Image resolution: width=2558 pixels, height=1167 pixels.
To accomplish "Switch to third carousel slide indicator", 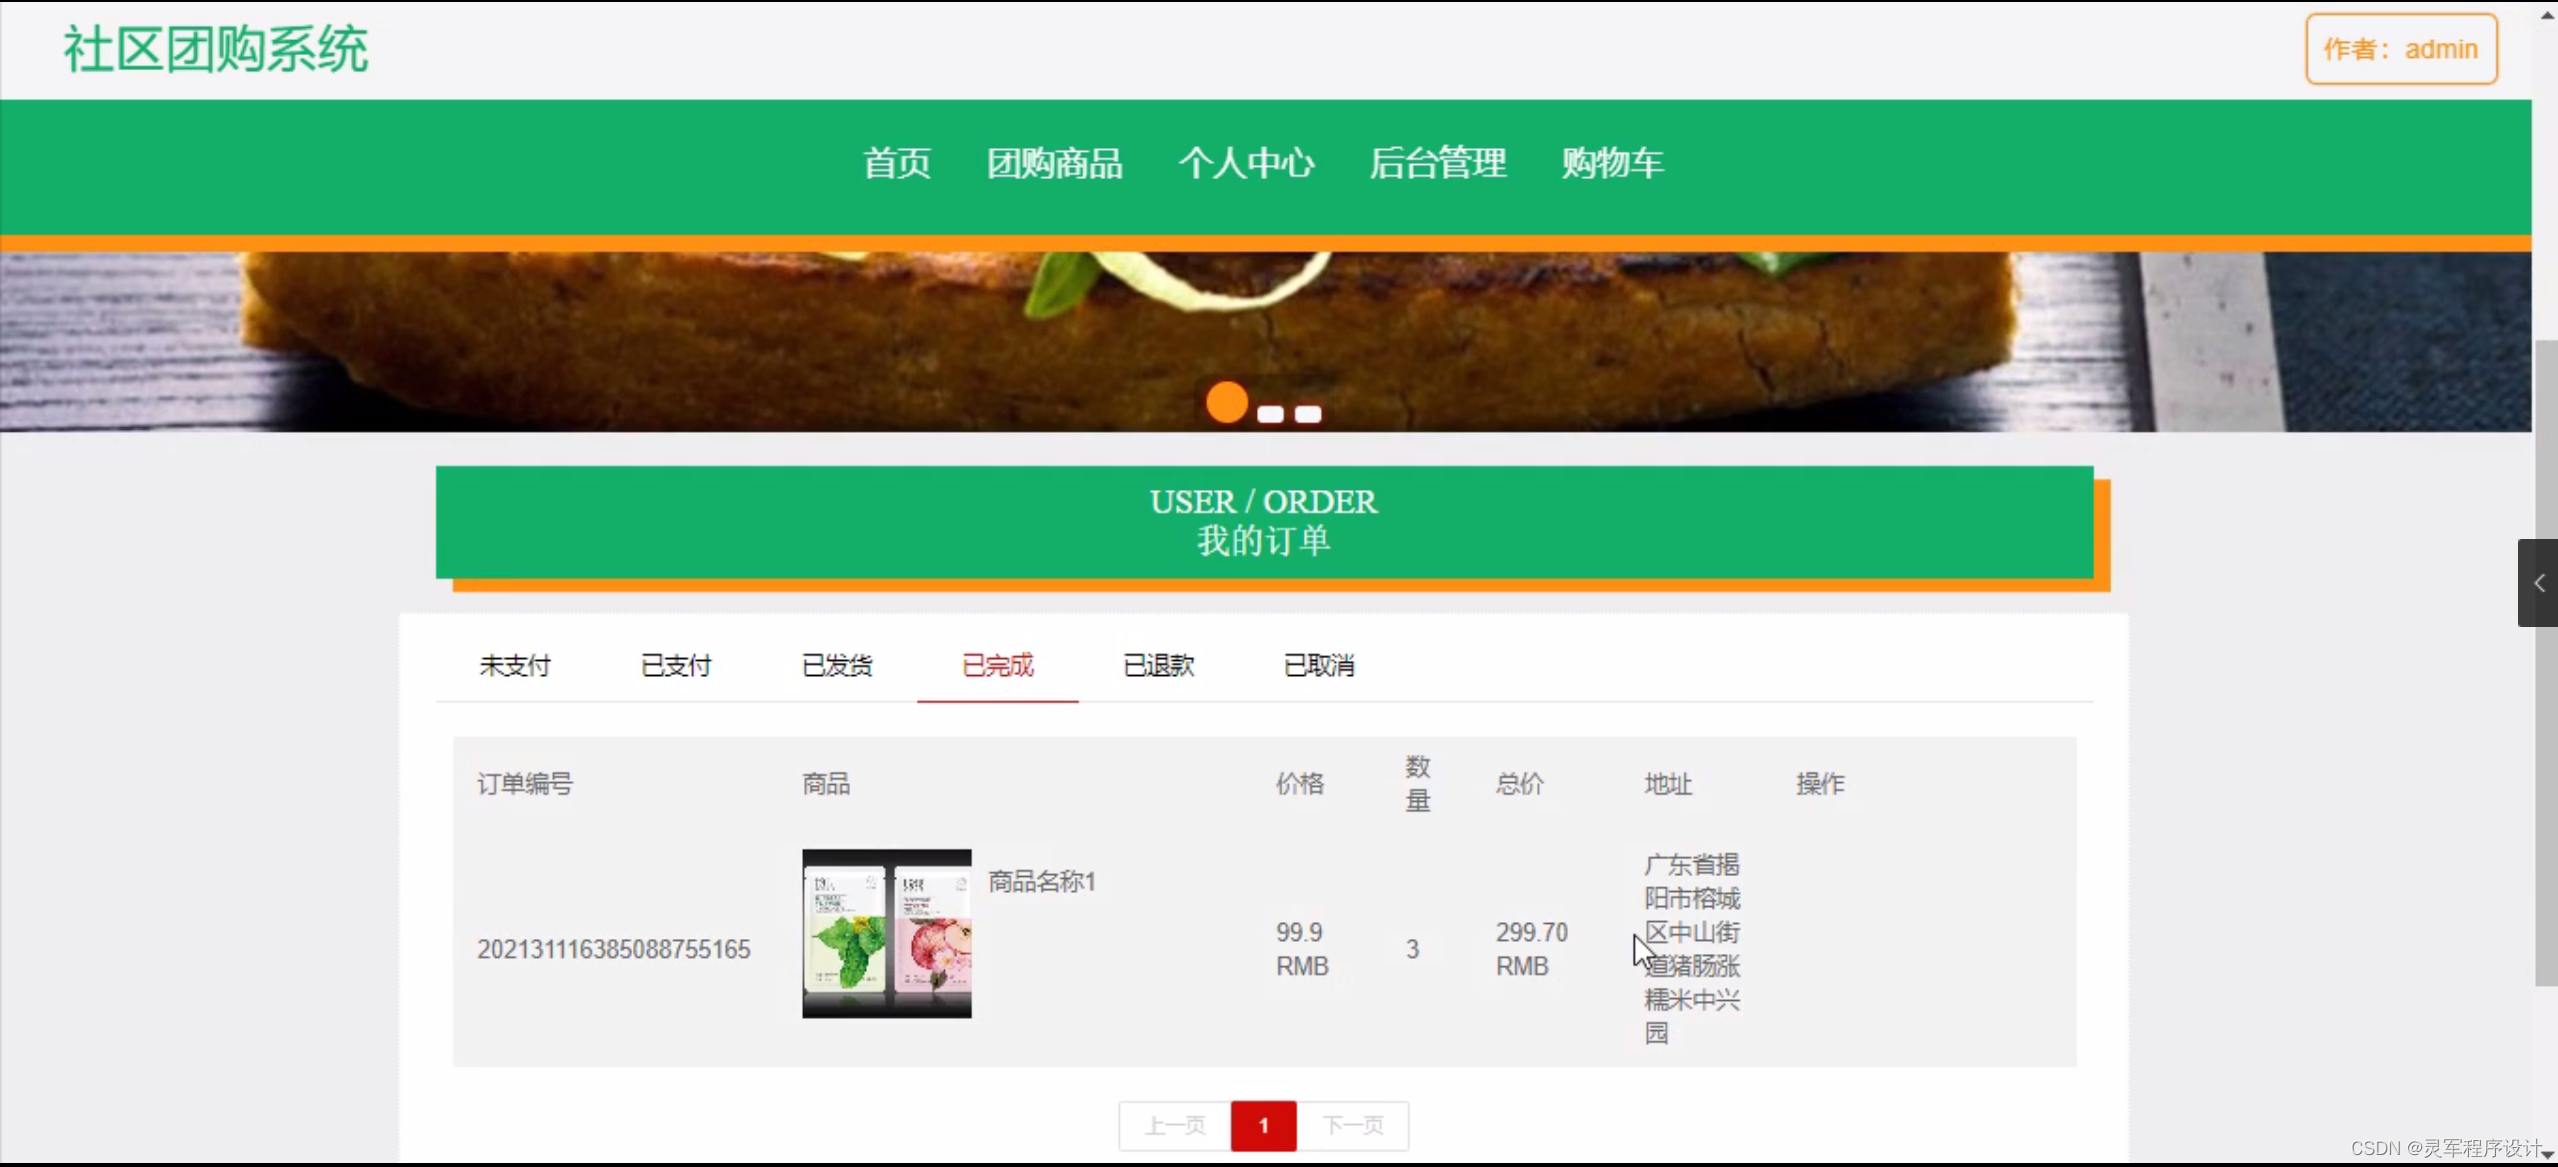I will coord(1308,414).
